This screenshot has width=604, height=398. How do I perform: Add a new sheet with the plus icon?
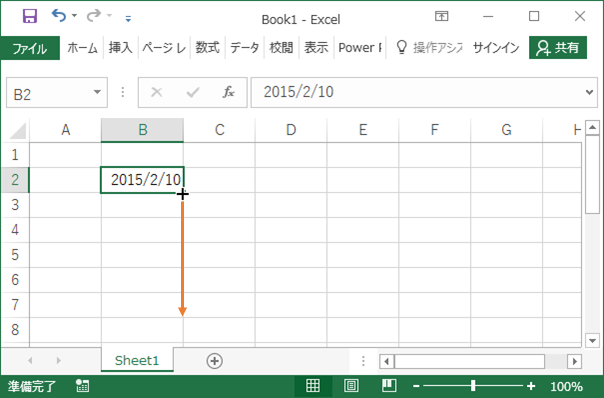click(x=215, y=361)
